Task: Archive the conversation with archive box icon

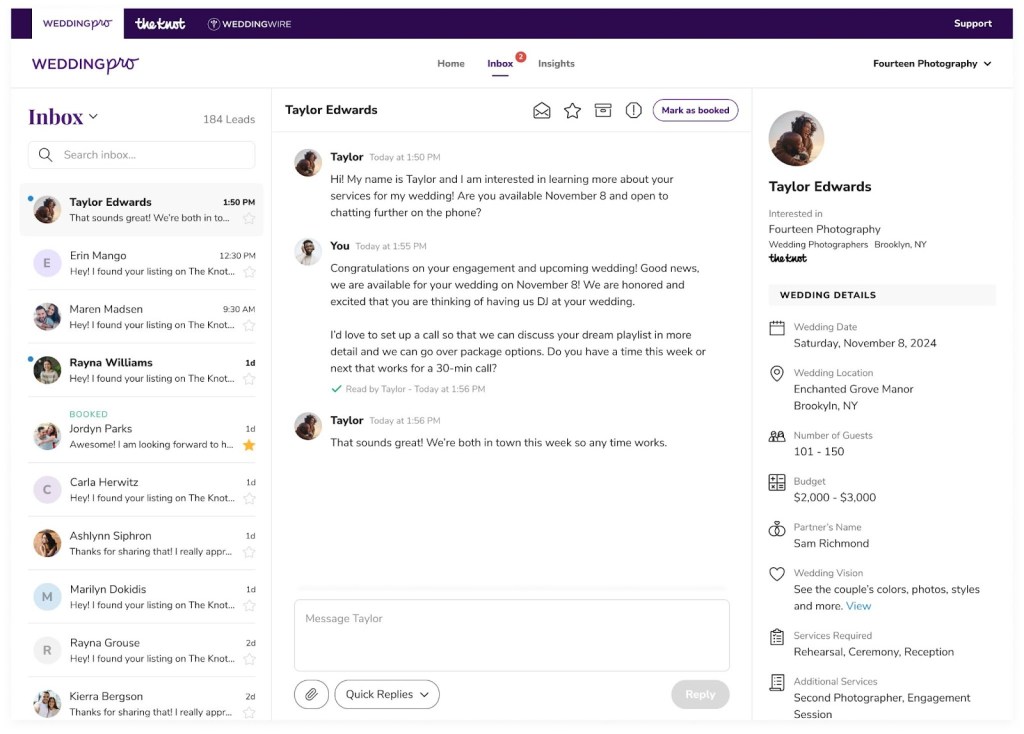Action: (603, 110)
